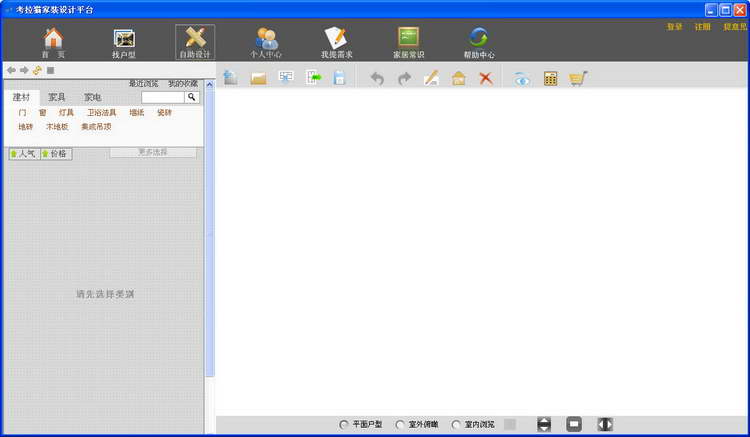Select the 室内浏览 radio button
Image resolution: width=750 pixels, height=437 pixels.
[456, 425]
